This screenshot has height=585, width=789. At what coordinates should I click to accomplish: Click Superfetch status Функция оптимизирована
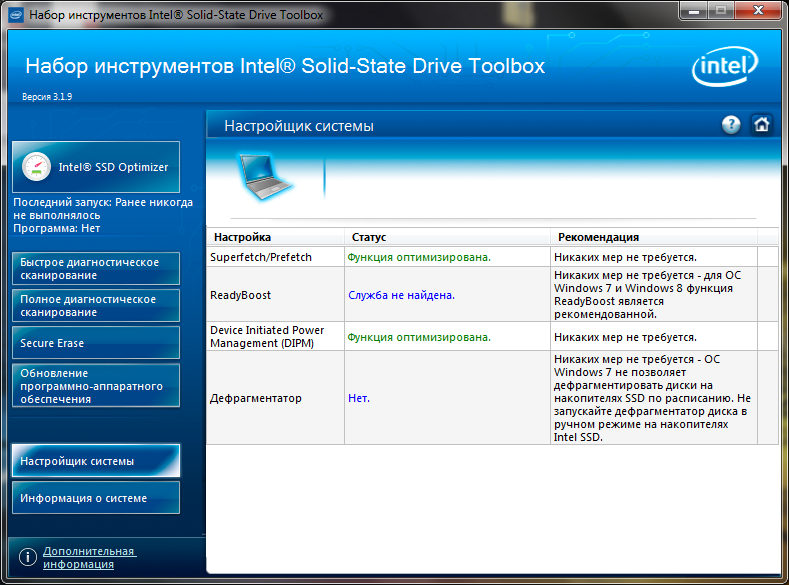point(419,257)
